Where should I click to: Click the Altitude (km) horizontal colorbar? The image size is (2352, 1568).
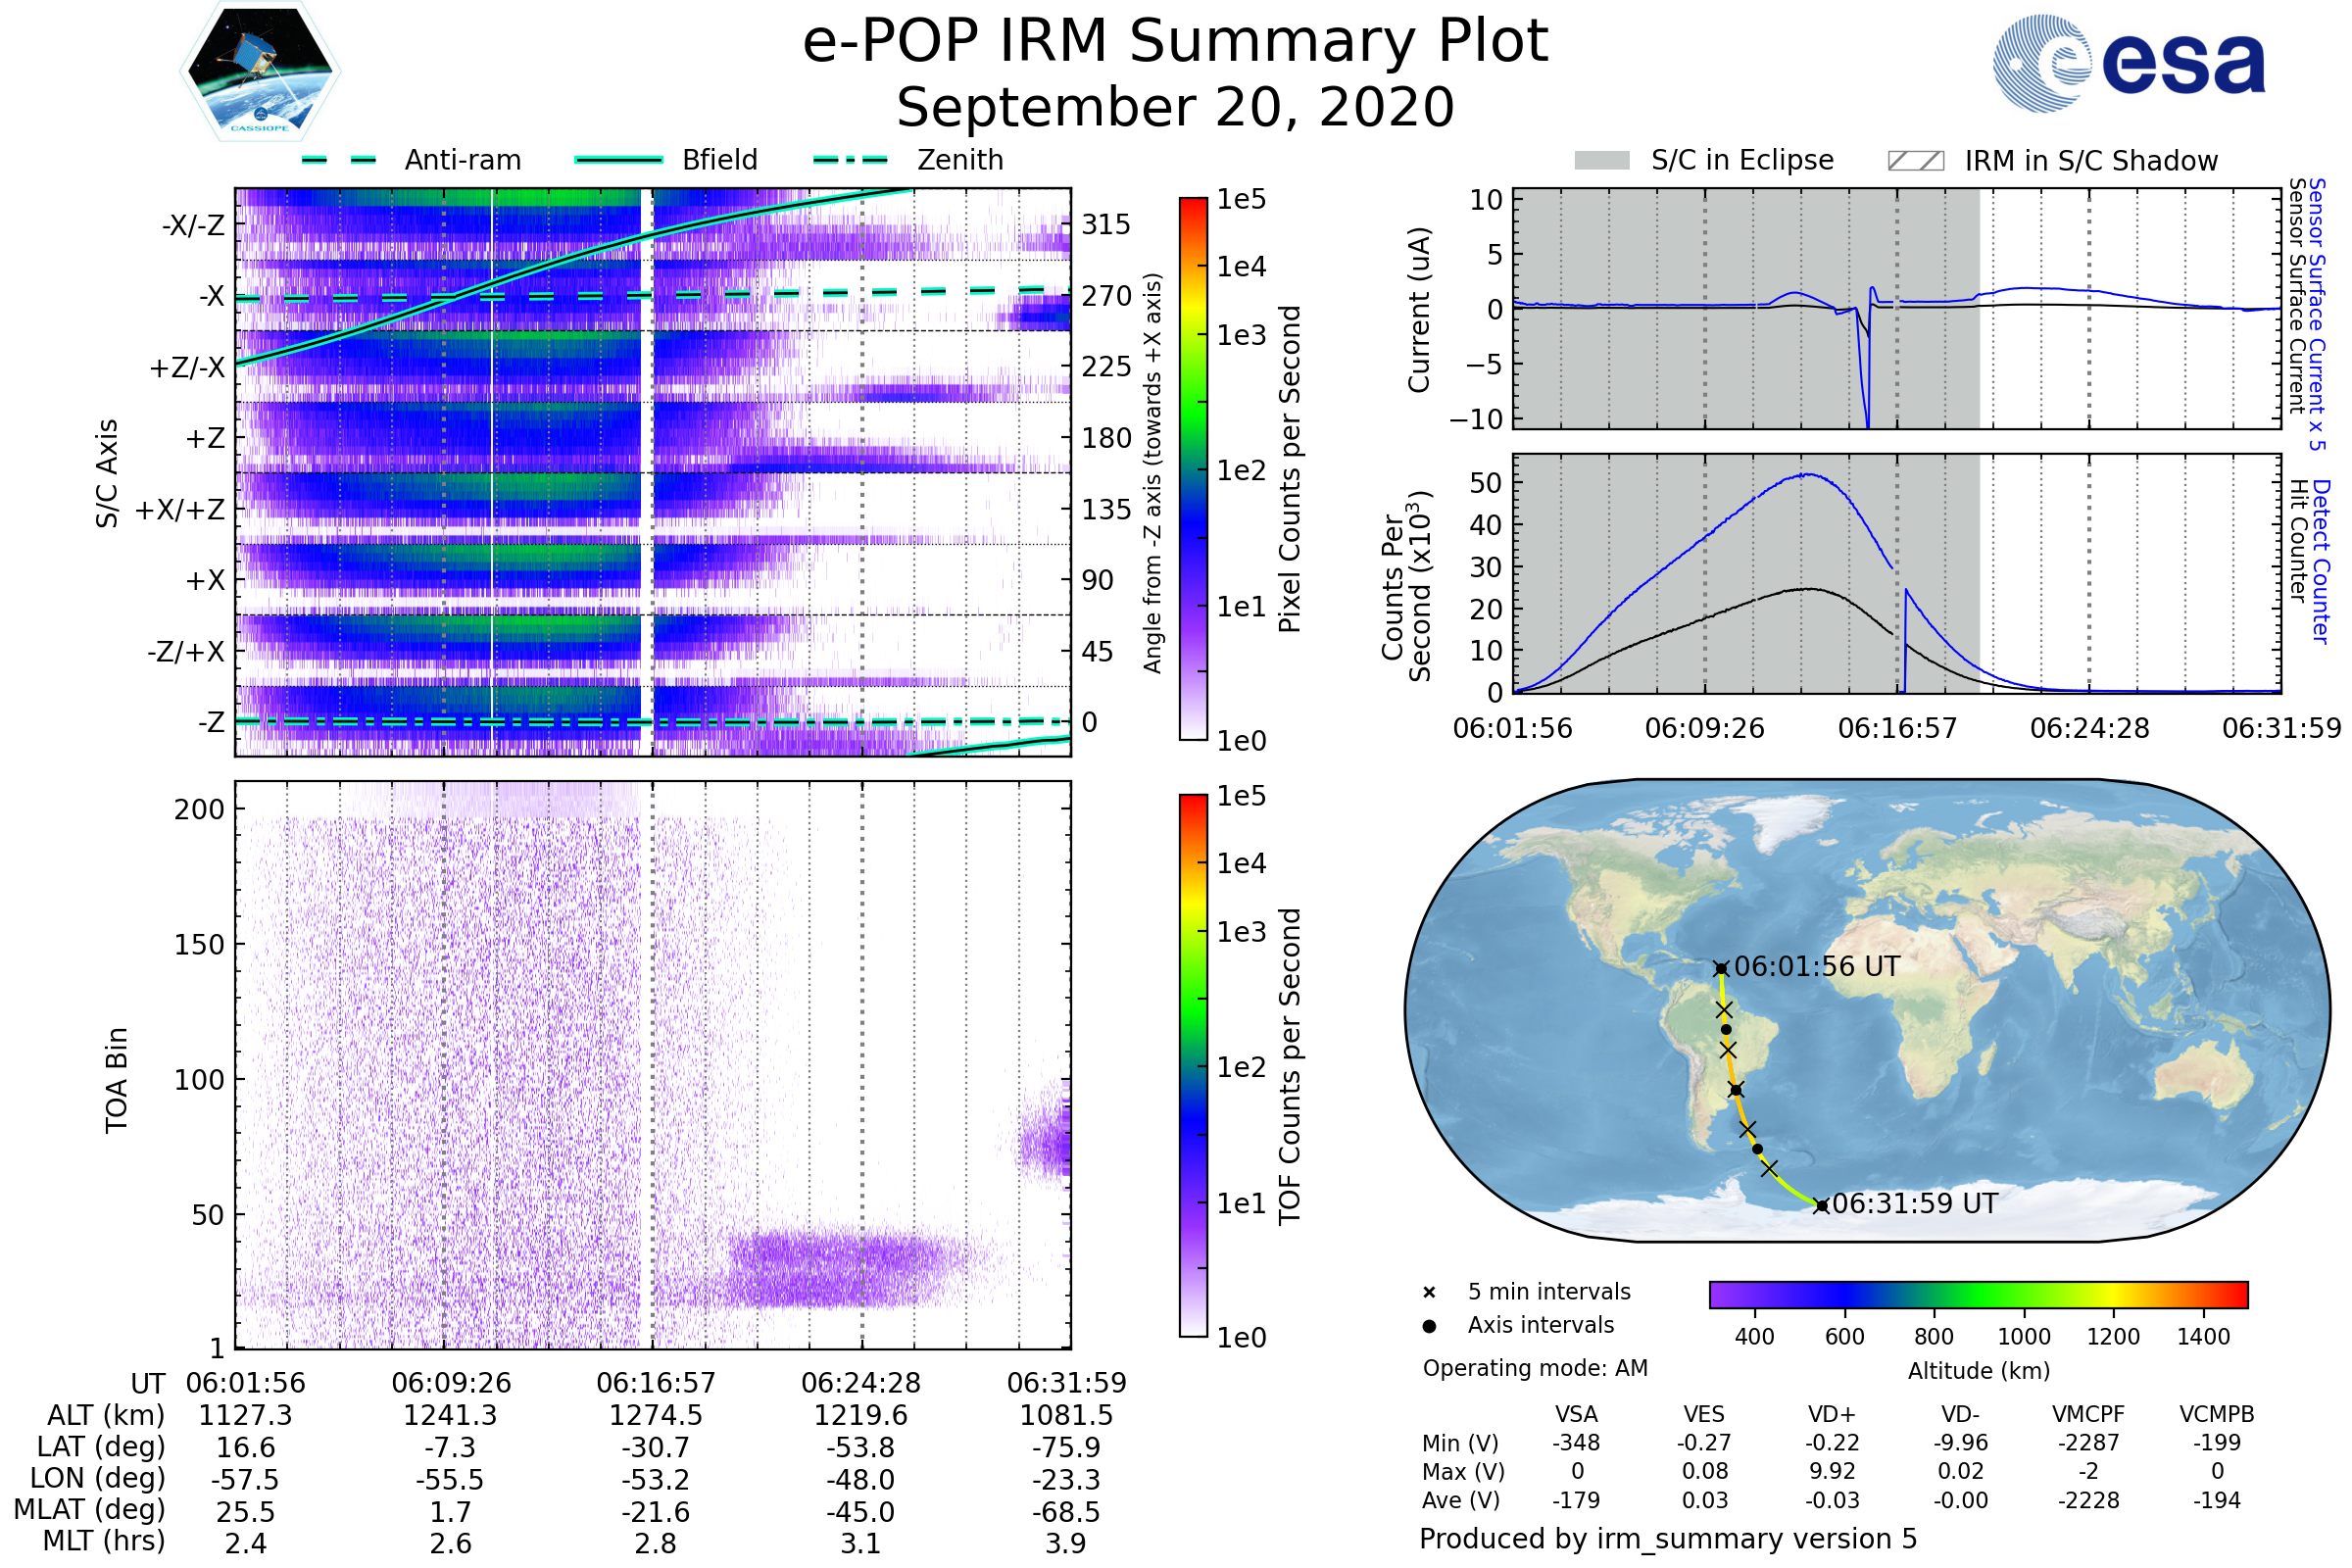[x=1978, y=1294]
